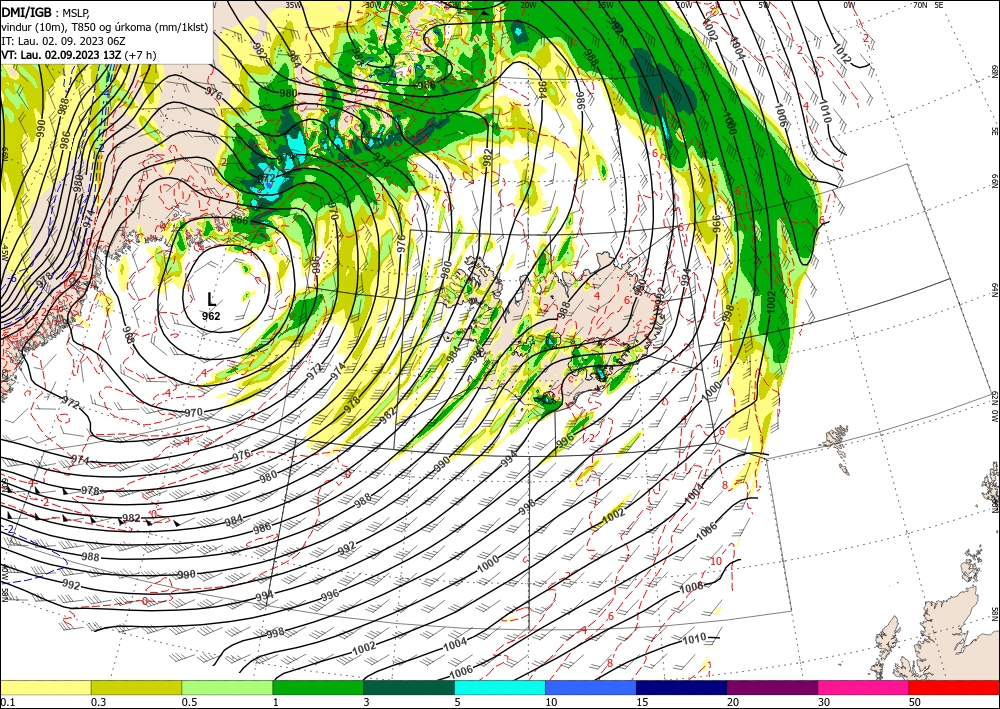Pick the blue 10 mm legend swatch
Viewport: 1000px width, 709px height.
point(591,688)
